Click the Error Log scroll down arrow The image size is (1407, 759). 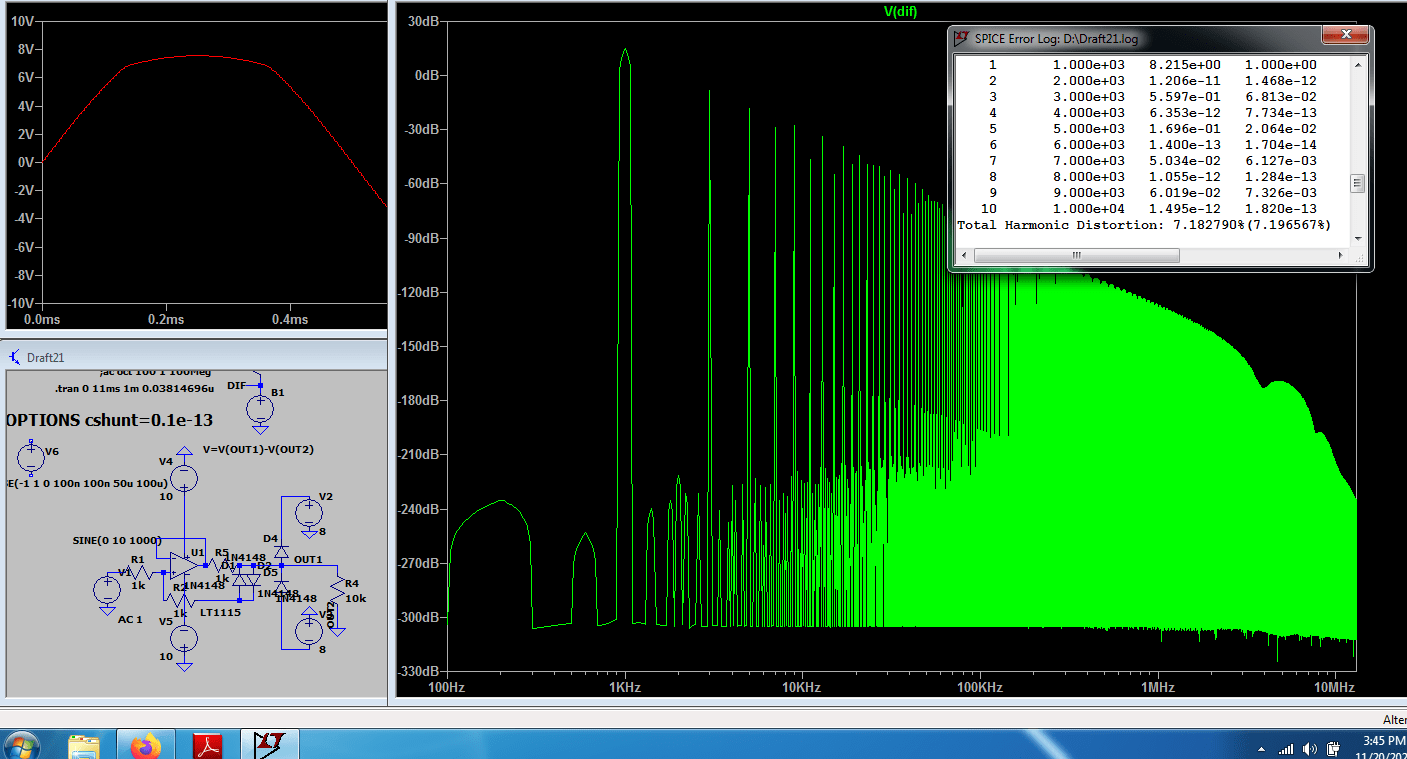(1357, 239)
